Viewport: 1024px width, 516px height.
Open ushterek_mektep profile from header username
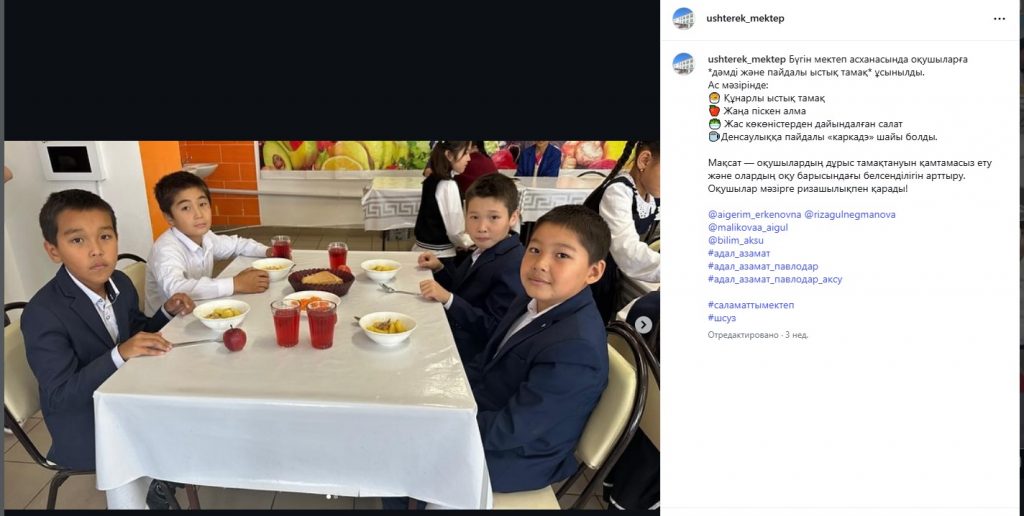745,18
